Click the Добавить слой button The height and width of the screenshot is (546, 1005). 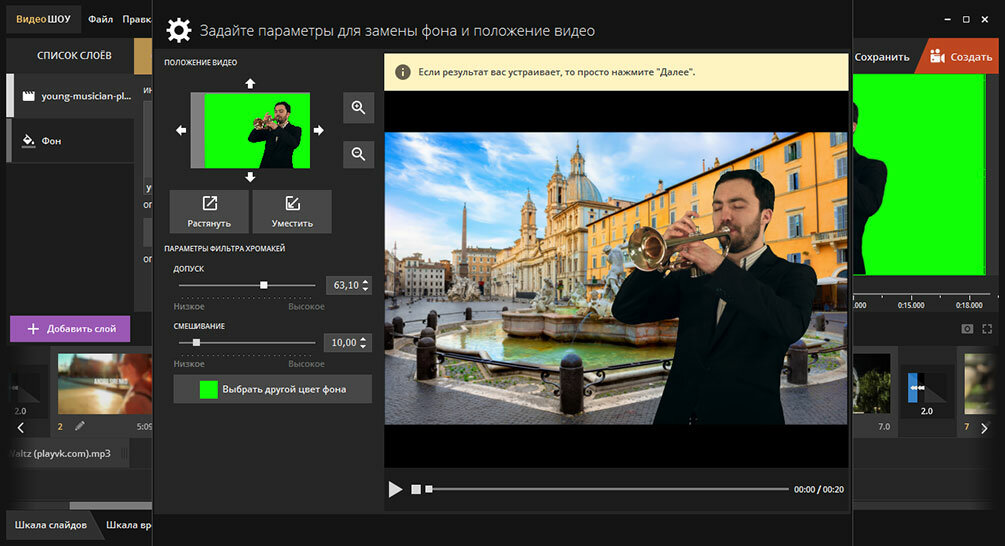tap(71, 329)
